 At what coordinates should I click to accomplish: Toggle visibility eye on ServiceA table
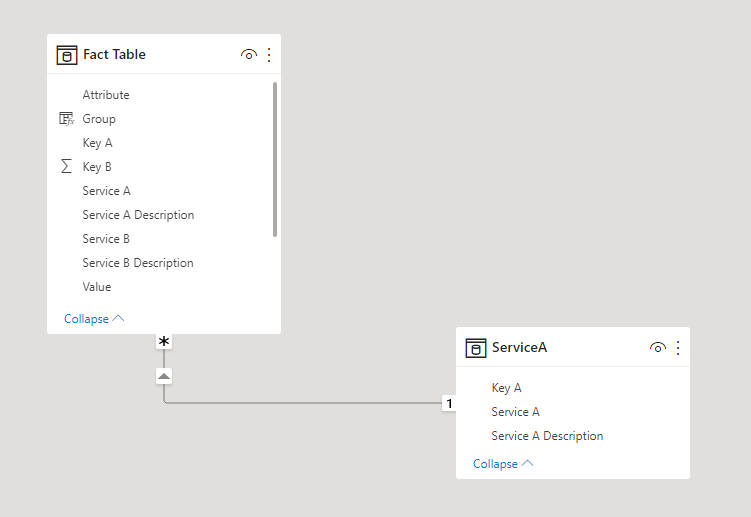[x=658, y=347]
